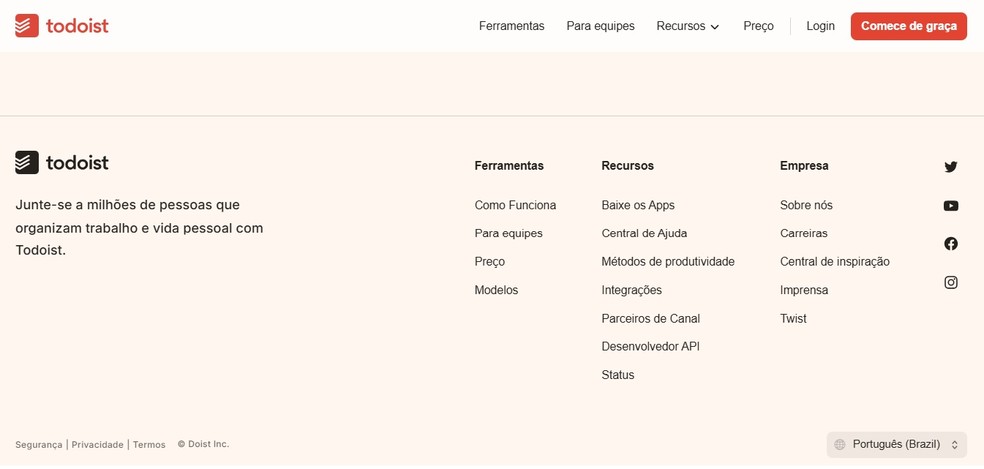Open the Facebook social icon

click(950, 244)
